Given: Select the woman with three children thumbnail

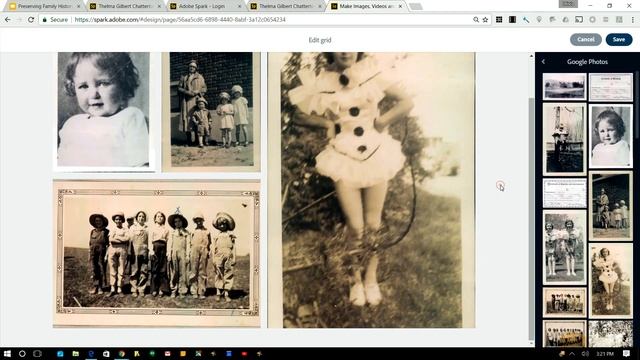Looking at the screenshot, I should (x=611, y=206).
